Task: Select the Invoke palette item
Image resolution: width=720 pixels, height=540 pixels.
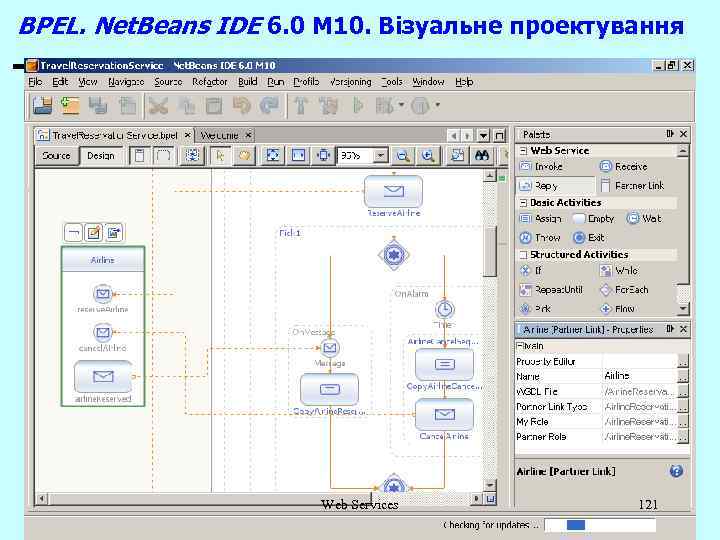Action: click(541, 166)
